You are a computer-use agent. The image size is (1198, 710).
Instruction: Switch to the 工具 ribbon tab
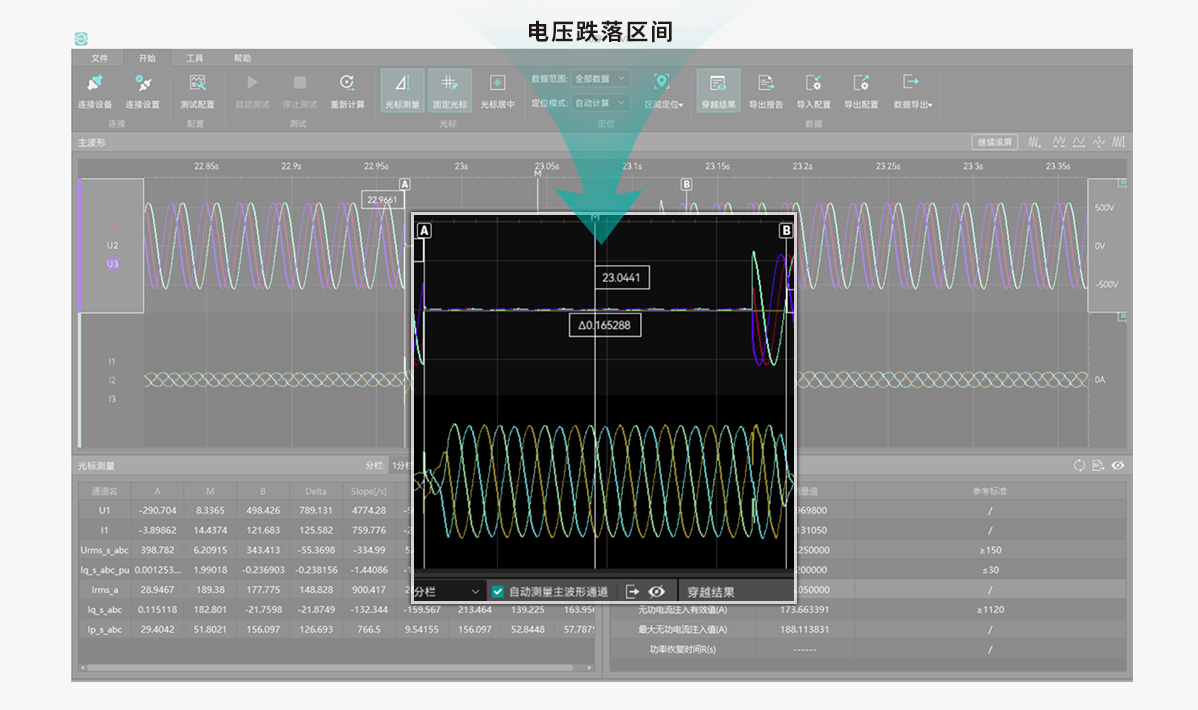click(x=195, y=58)
